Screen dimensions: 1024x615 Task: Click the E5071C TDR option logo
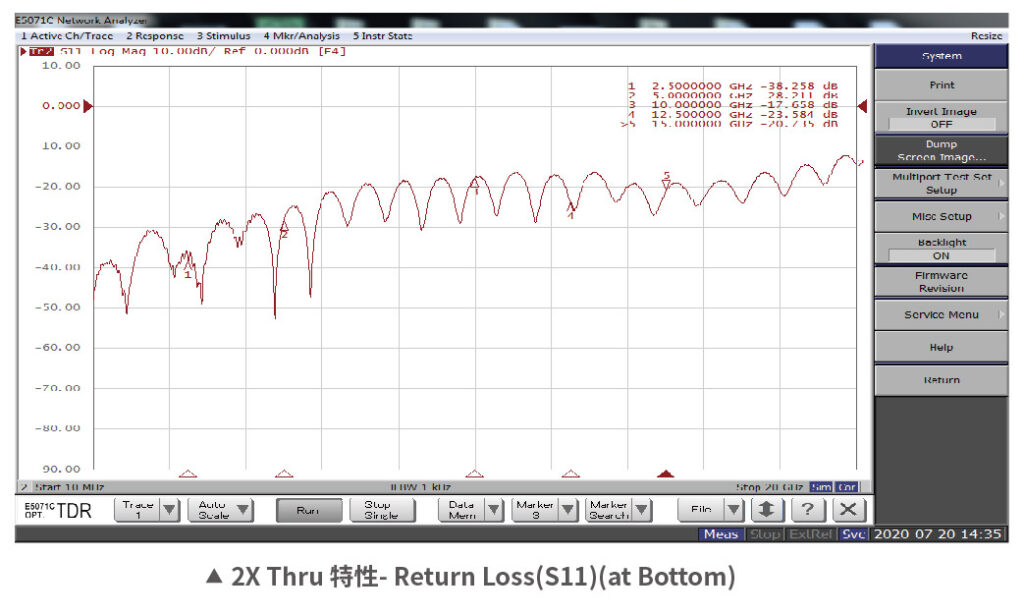pos(57,510)
